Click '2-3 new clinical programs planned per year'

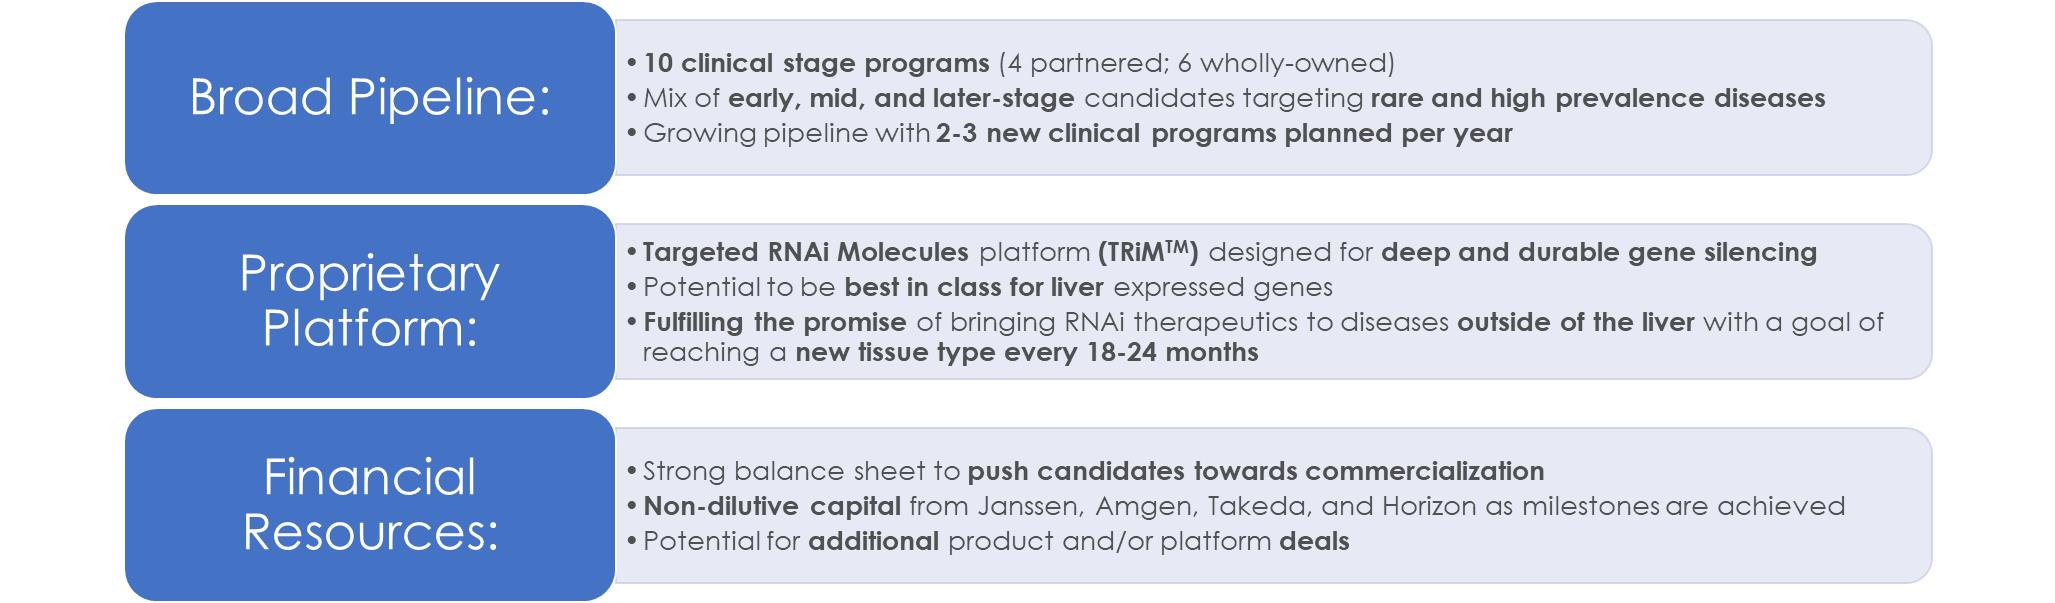pos(1223,133)
